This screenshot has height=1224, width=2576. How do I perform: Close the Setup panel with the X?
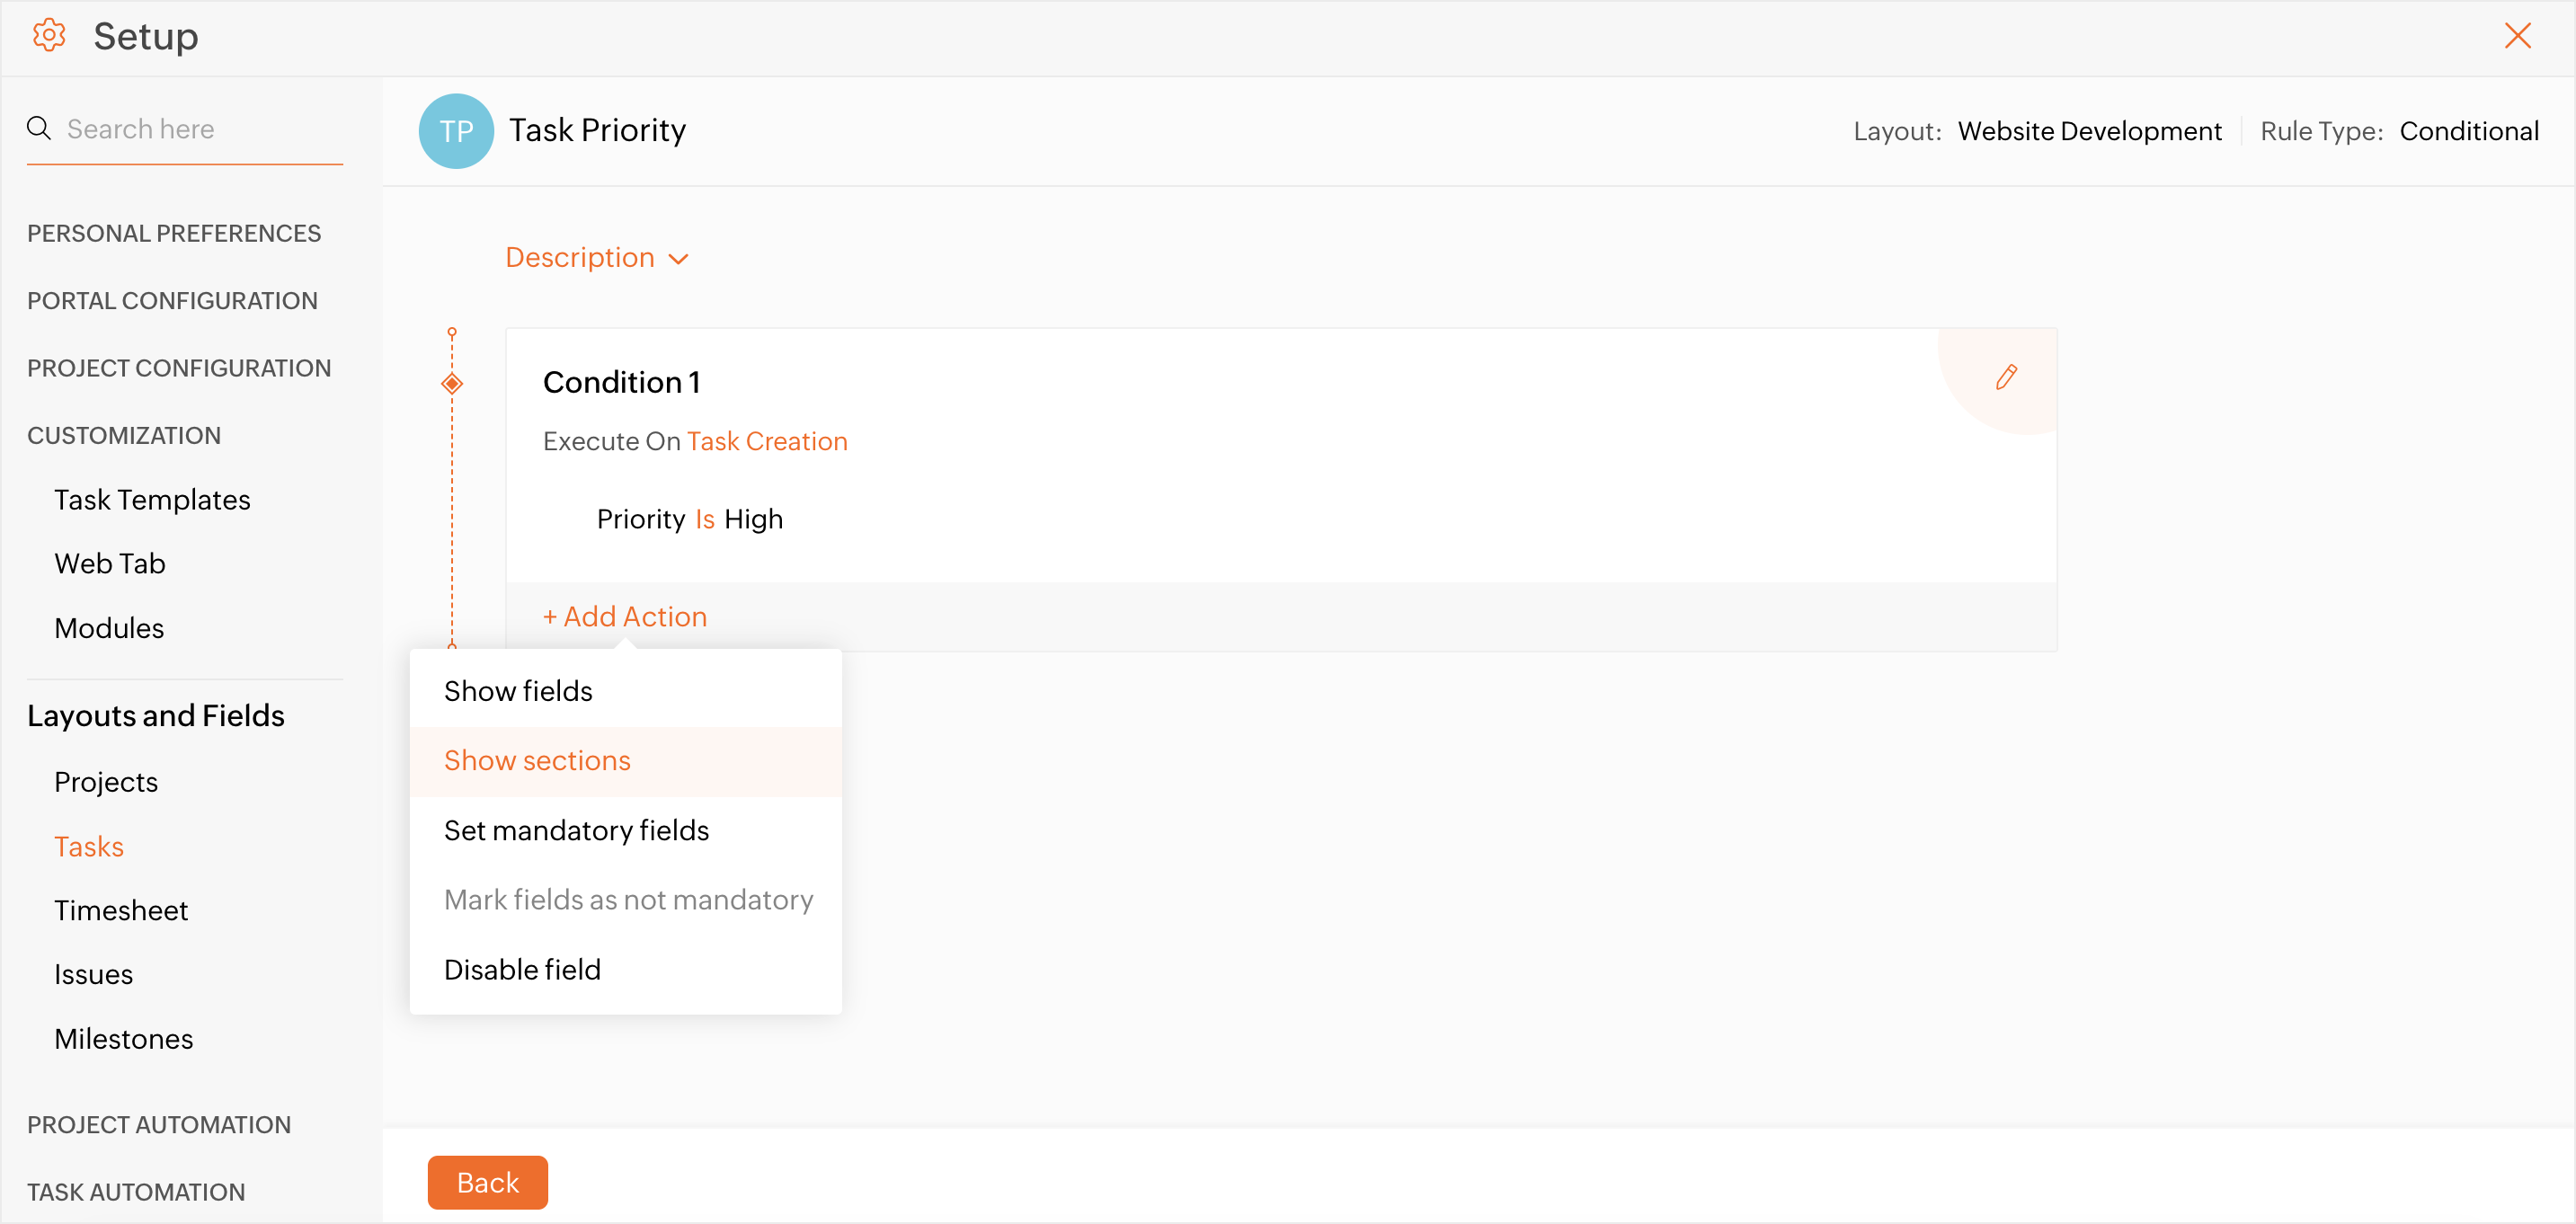click(x=2517, y=36)
